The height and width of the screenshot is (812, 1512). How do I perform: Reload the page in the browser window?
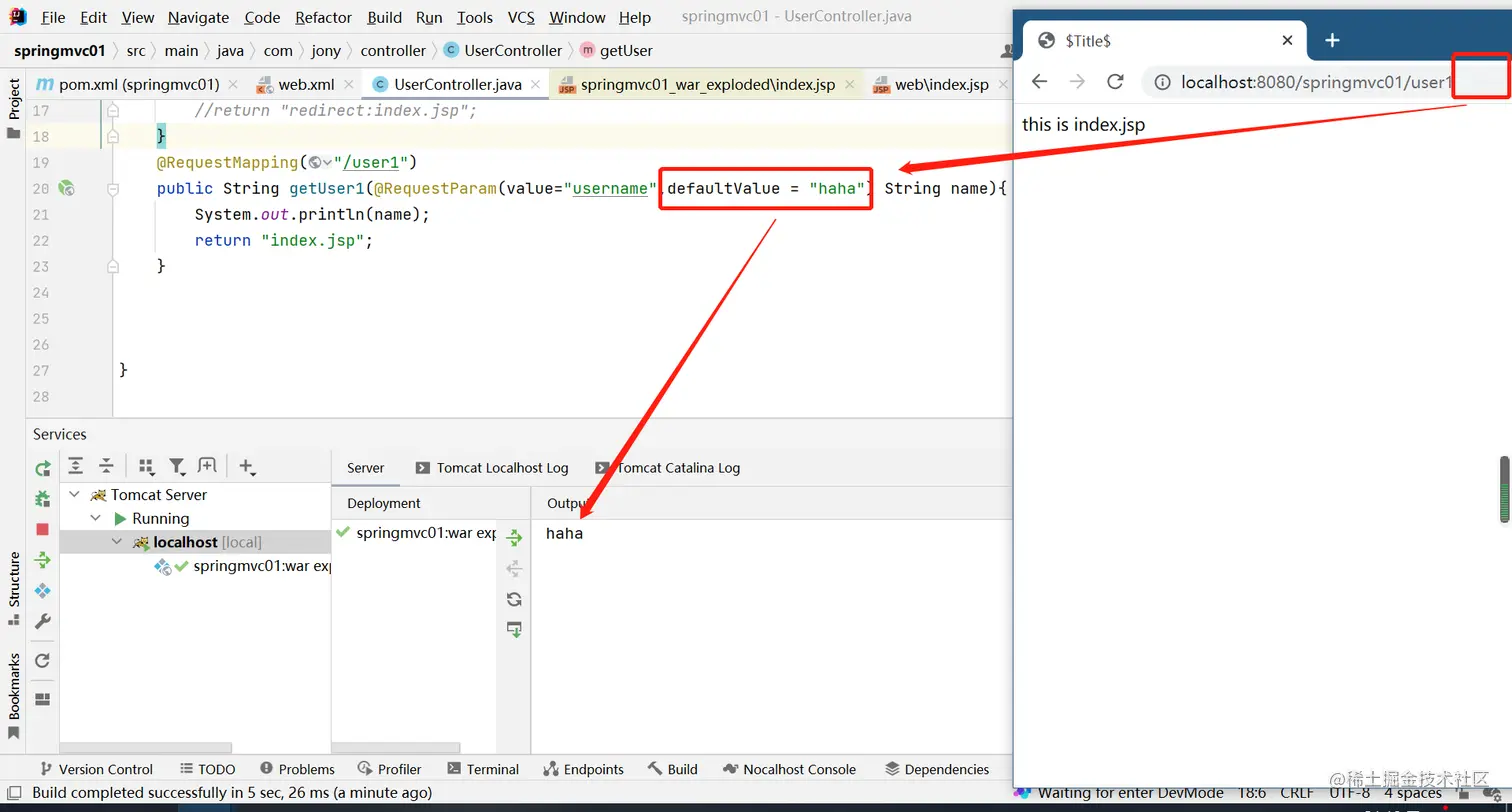(x=1115, y=82)
